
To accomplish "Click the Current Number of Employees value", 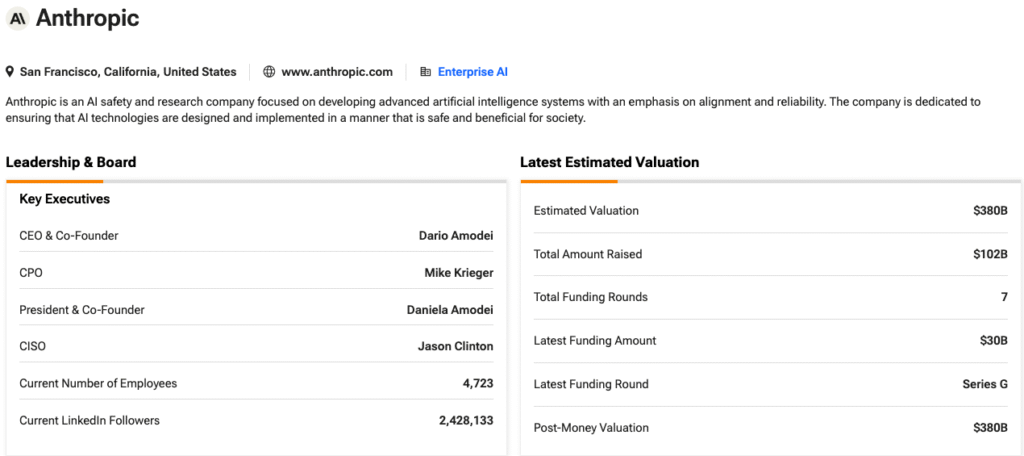I will pyautogui.click(x=474, y=384).
